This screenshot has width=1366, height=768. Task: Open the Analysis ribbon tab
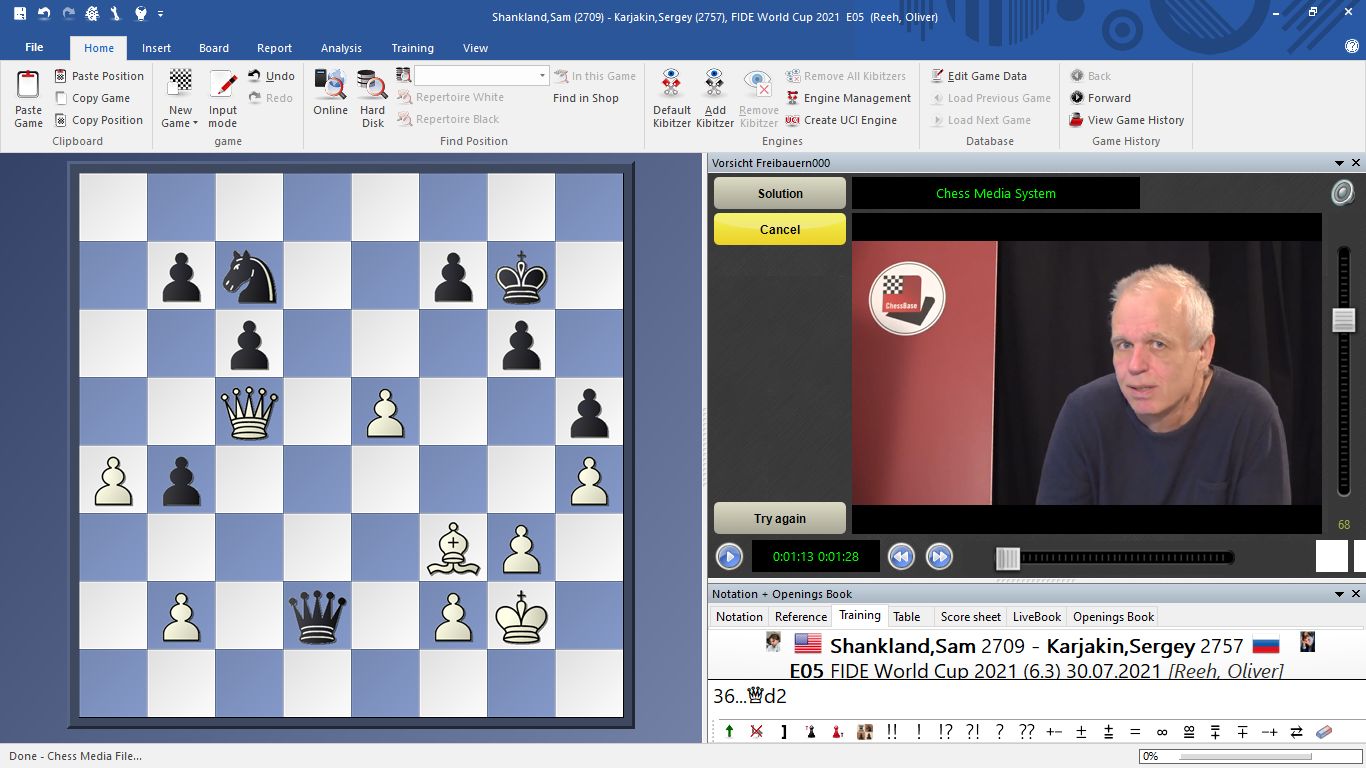(x=341, y=48)
